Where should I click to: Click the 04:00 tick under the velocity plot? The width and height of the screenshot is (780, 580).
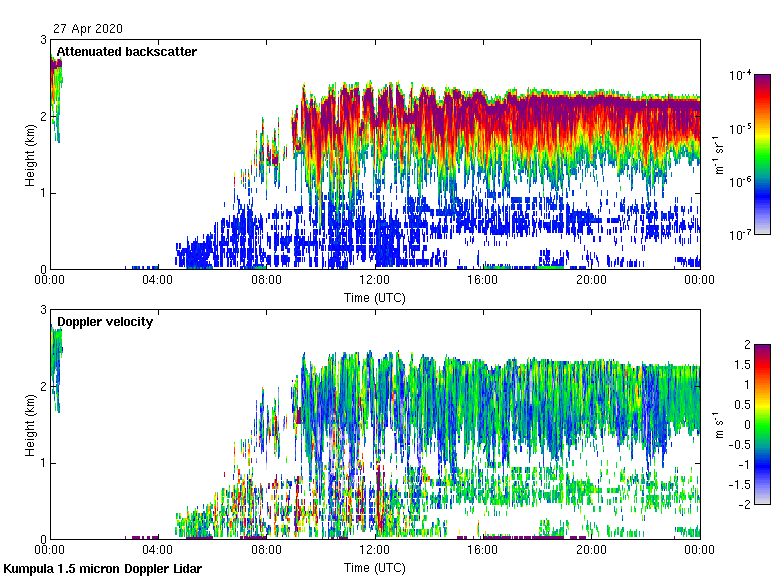pos(158,551)
